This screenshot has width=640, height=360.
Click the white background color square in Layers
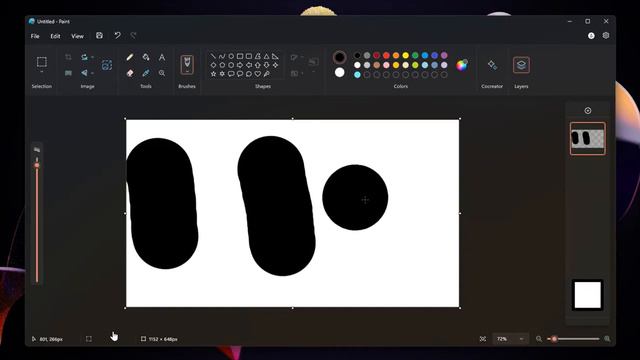tap(588, 295)
